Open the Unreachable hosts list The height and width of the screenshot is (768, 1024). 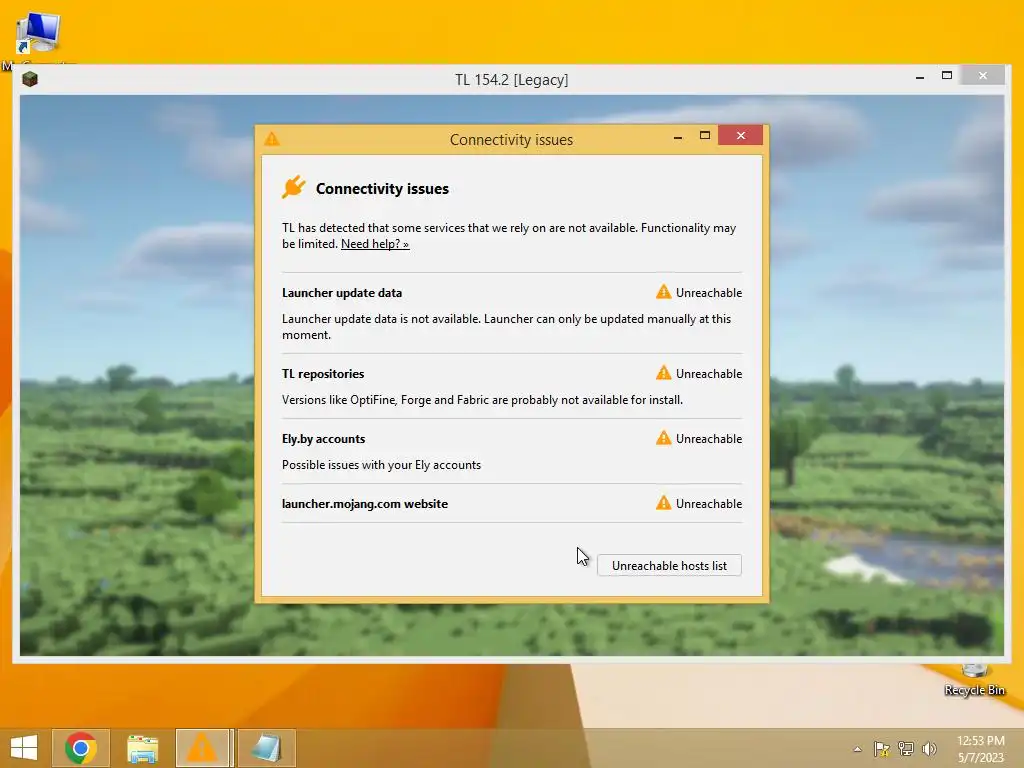point(669,566)
